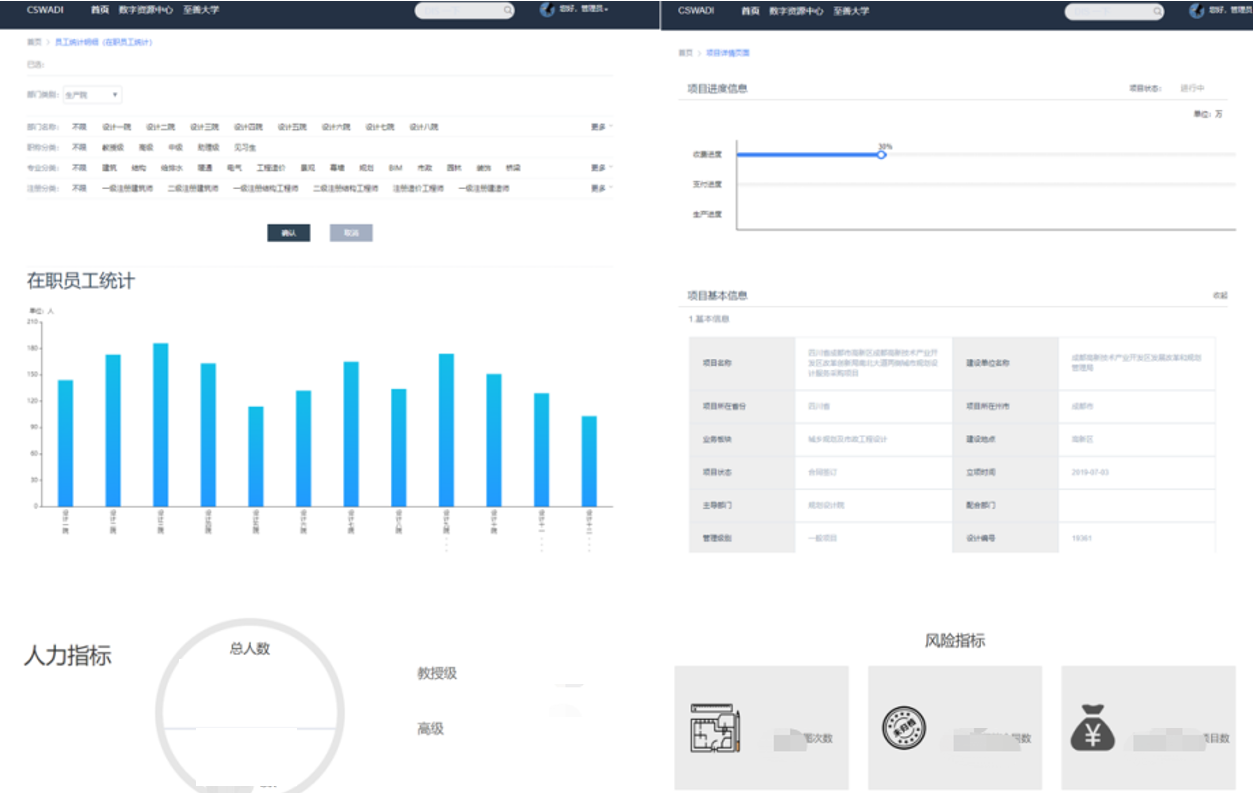The image size is (1253, 793).
Task: Click the yen money bag icon
Action: point(1093,727)
